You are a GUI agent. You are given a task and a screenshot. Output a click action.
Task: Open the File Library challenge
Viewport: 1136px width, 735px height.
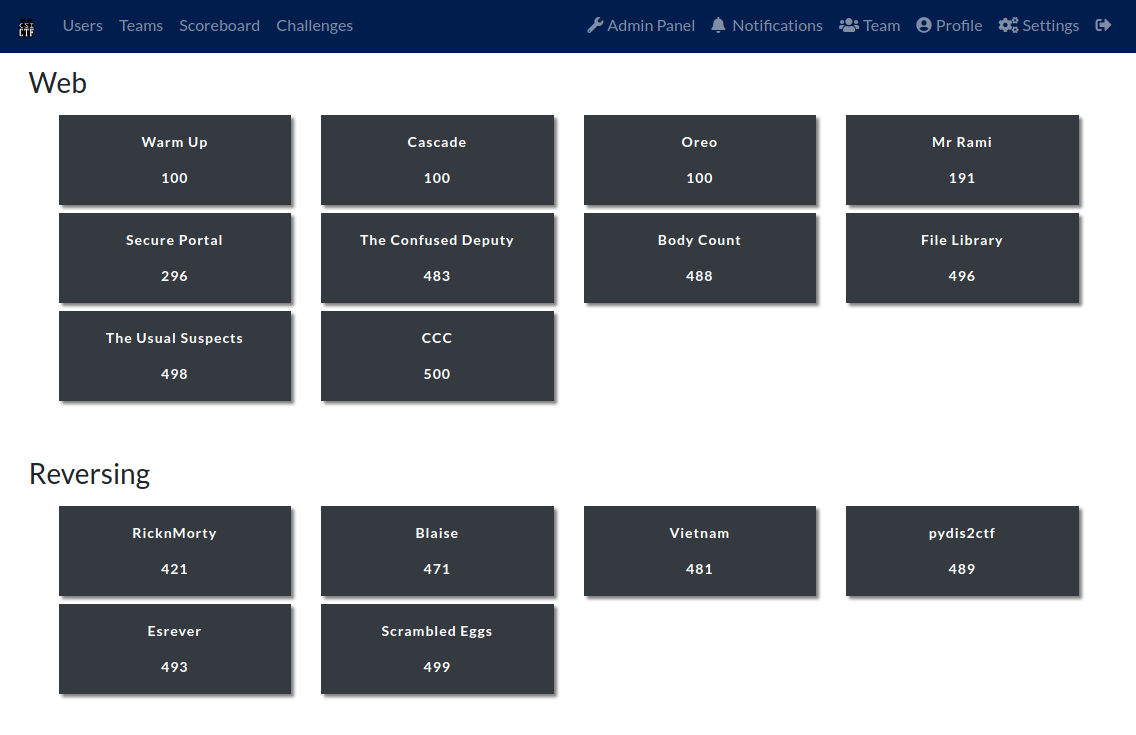click(962, 258)
